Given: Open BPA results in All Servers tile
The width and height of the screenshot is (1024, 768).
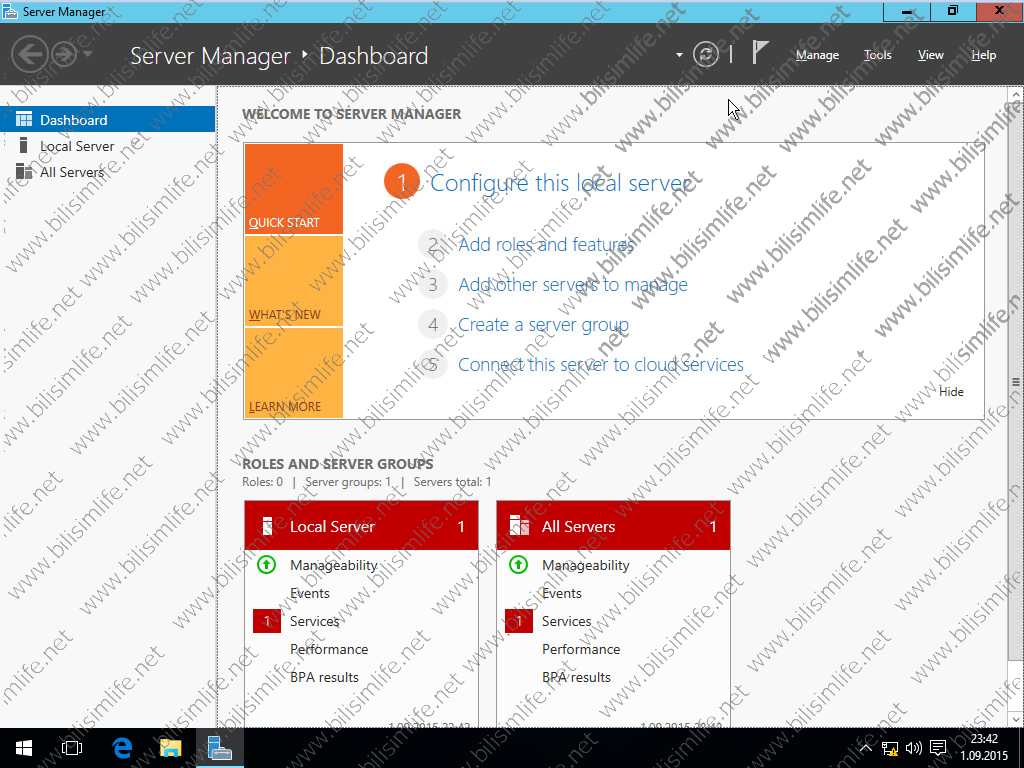Looking at the screenshot, I should click(x=576, y=677).
